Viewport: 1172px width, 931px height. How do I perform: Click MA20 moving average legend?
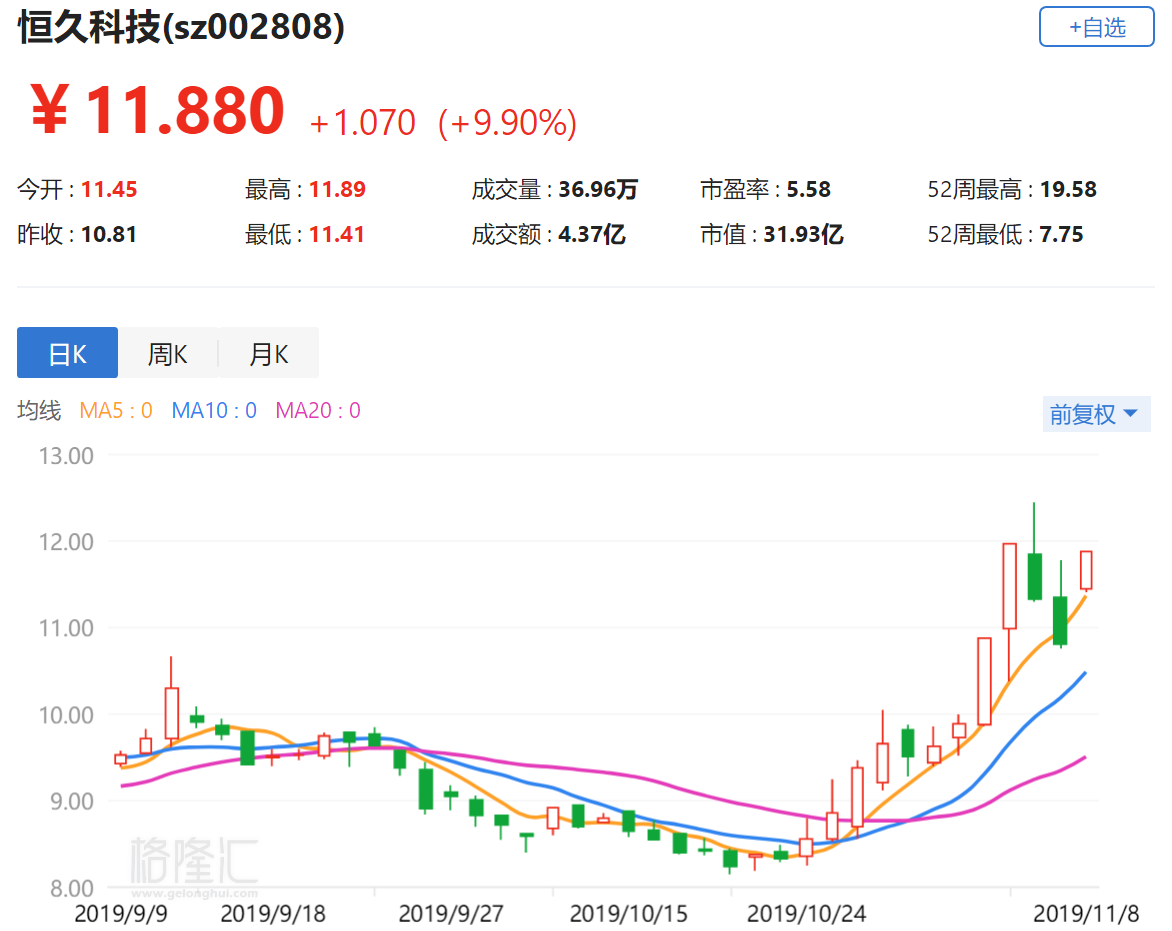tap(318, 410)
